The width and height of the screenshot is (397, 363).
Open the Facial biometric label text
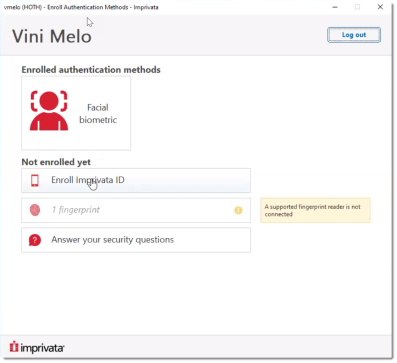click(x=98, y=114)
